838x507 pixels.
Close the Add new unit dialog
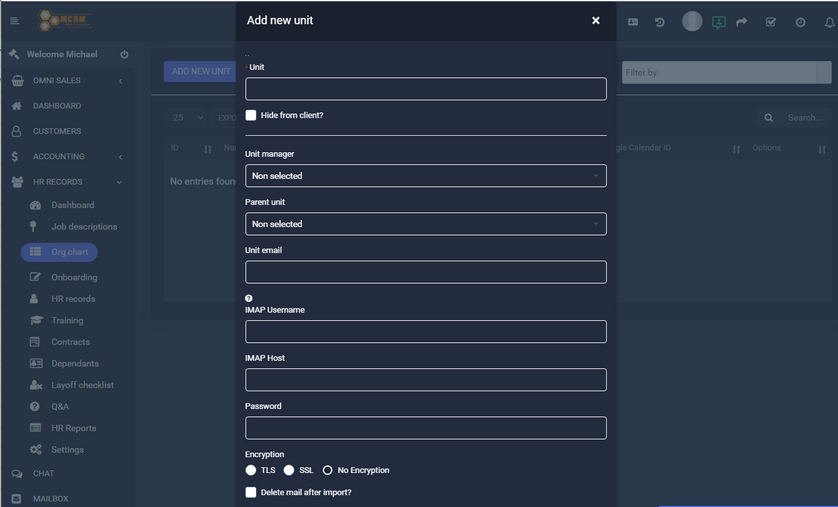(x=596, y=20)
